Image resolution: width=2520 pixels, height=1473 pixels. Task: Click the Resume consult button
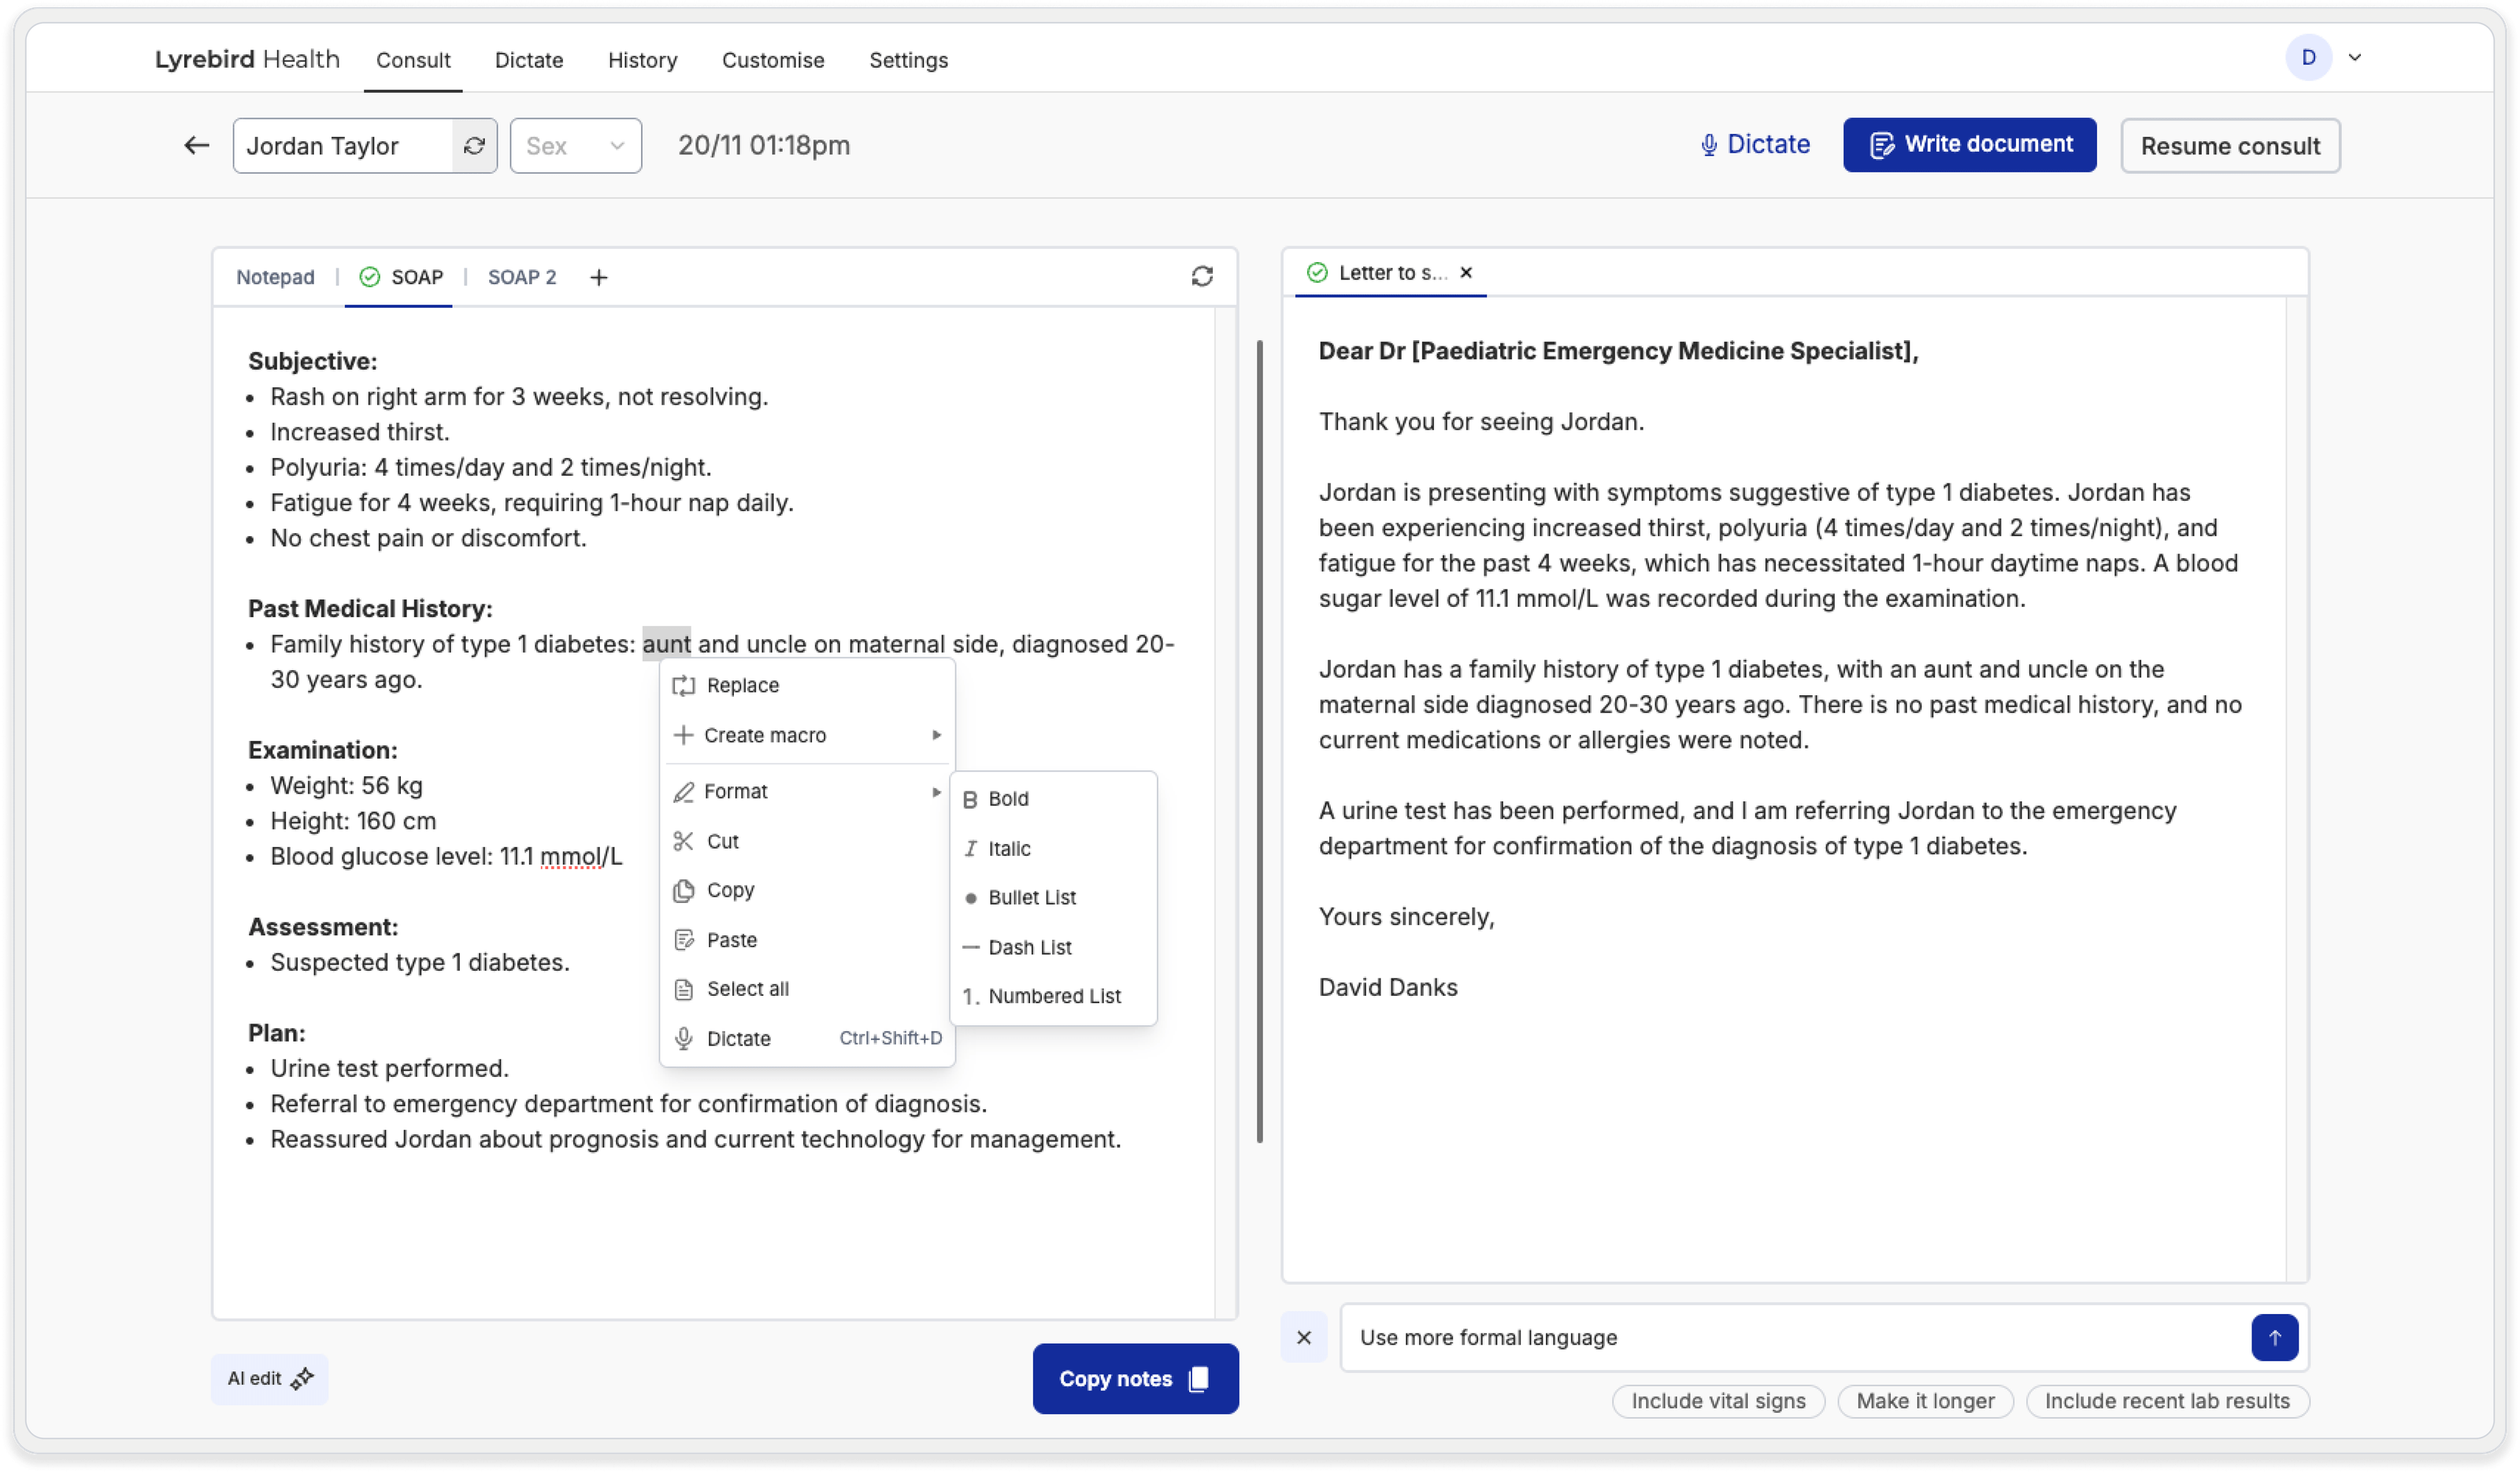2230,145
